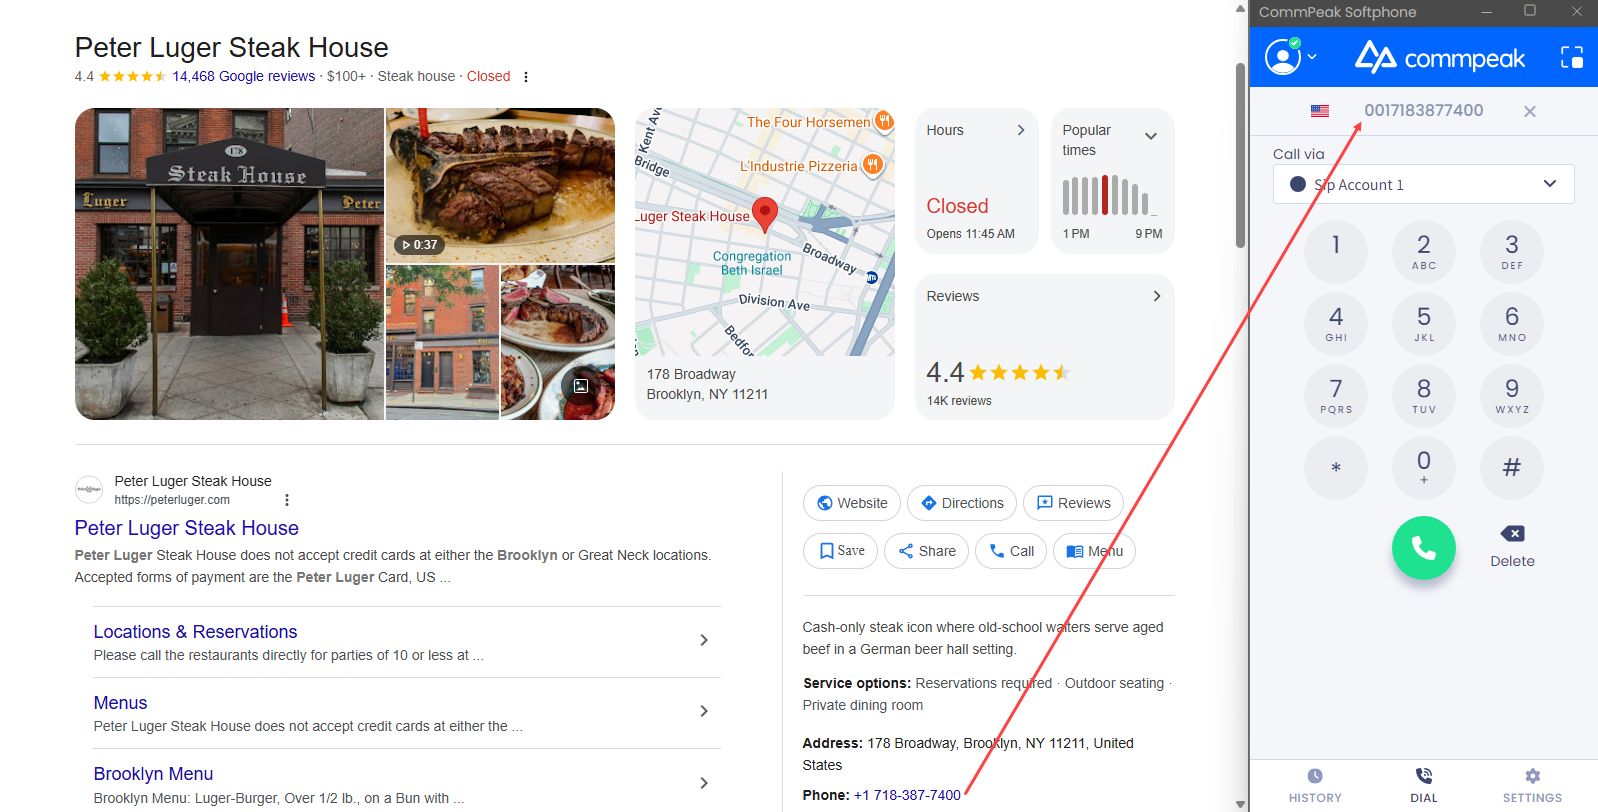
Task: Expand the Menus sitelink chevron
Action: tap(704, 711)
